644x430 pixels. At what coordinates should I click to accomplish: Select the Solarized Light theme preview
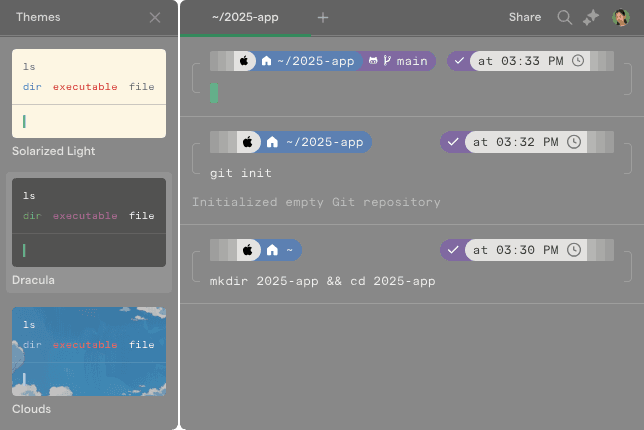89,94
